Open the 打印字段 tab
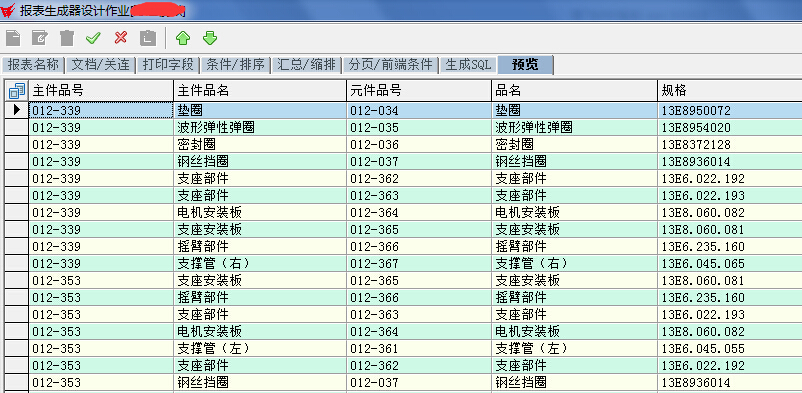 pyautogui.click(x=168, y=64)
